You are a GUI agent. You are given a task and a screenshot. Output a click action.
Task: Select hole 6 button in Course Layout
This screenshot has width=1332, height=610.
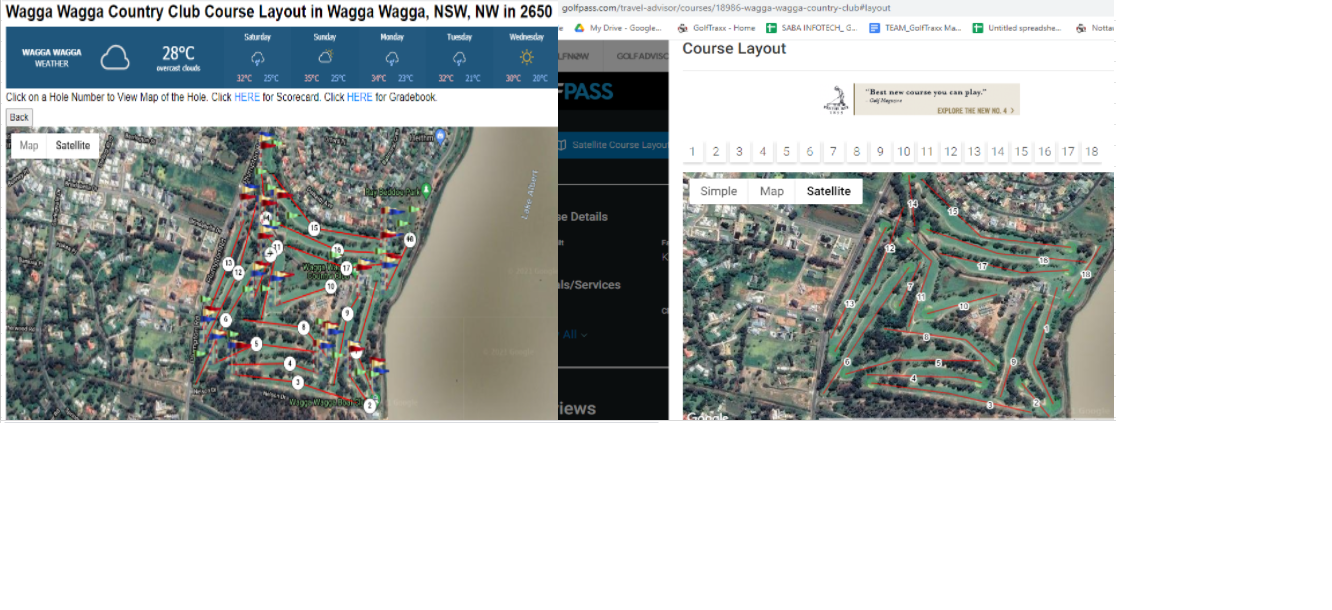pos(810,152)
